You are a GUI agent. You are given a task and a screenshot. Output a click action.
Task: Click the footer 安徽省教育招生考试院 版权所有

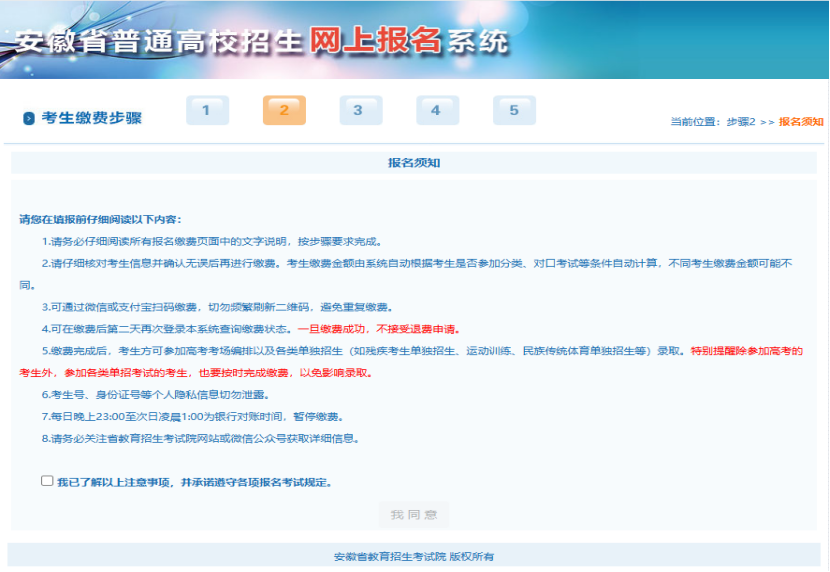pyautogui.click(x=414, y=556)
